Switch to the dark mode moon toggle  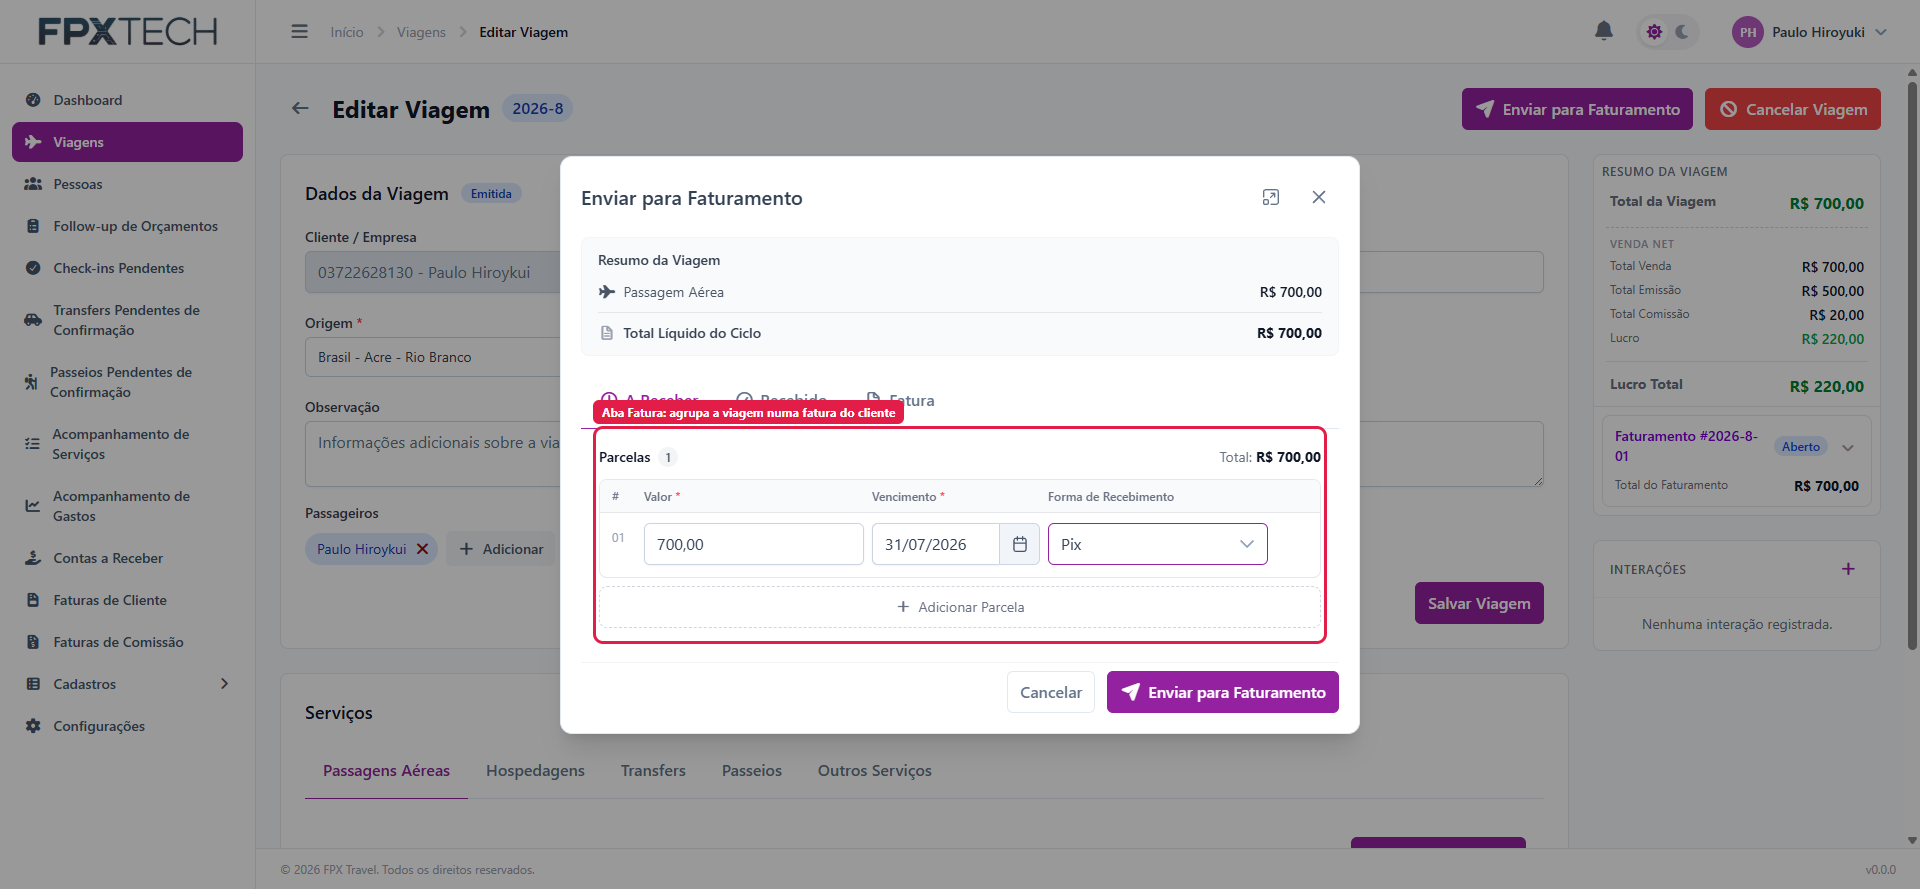[1682, 32]
